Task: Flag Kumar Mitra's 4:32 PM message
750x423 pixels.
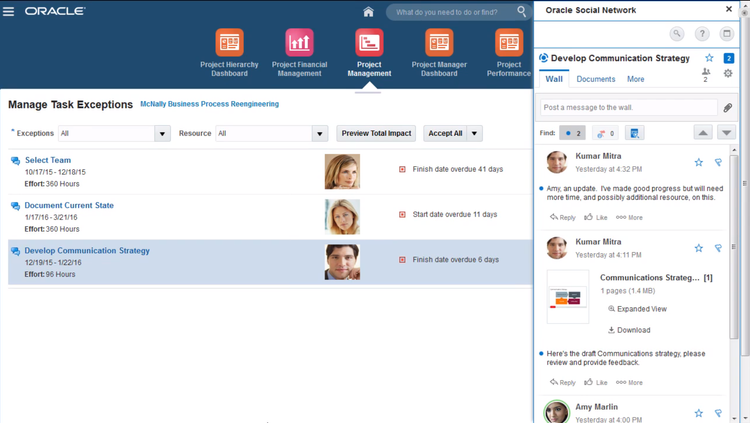Action: coord(718,162)
